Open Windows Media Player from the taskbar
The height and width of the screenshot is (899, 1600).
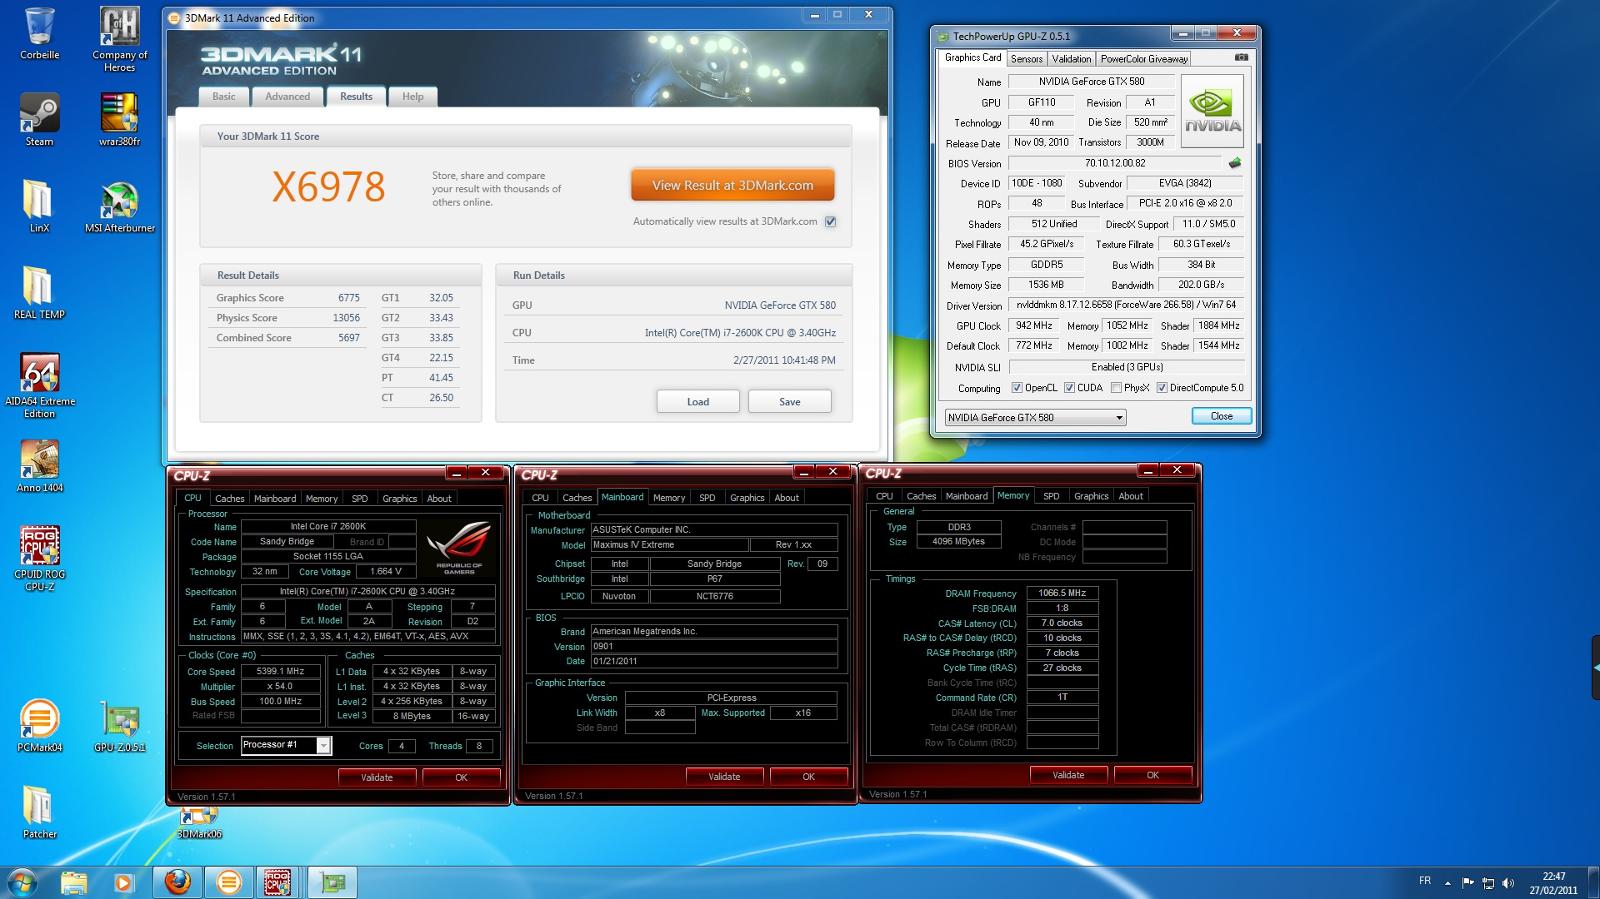pos(123,882)
